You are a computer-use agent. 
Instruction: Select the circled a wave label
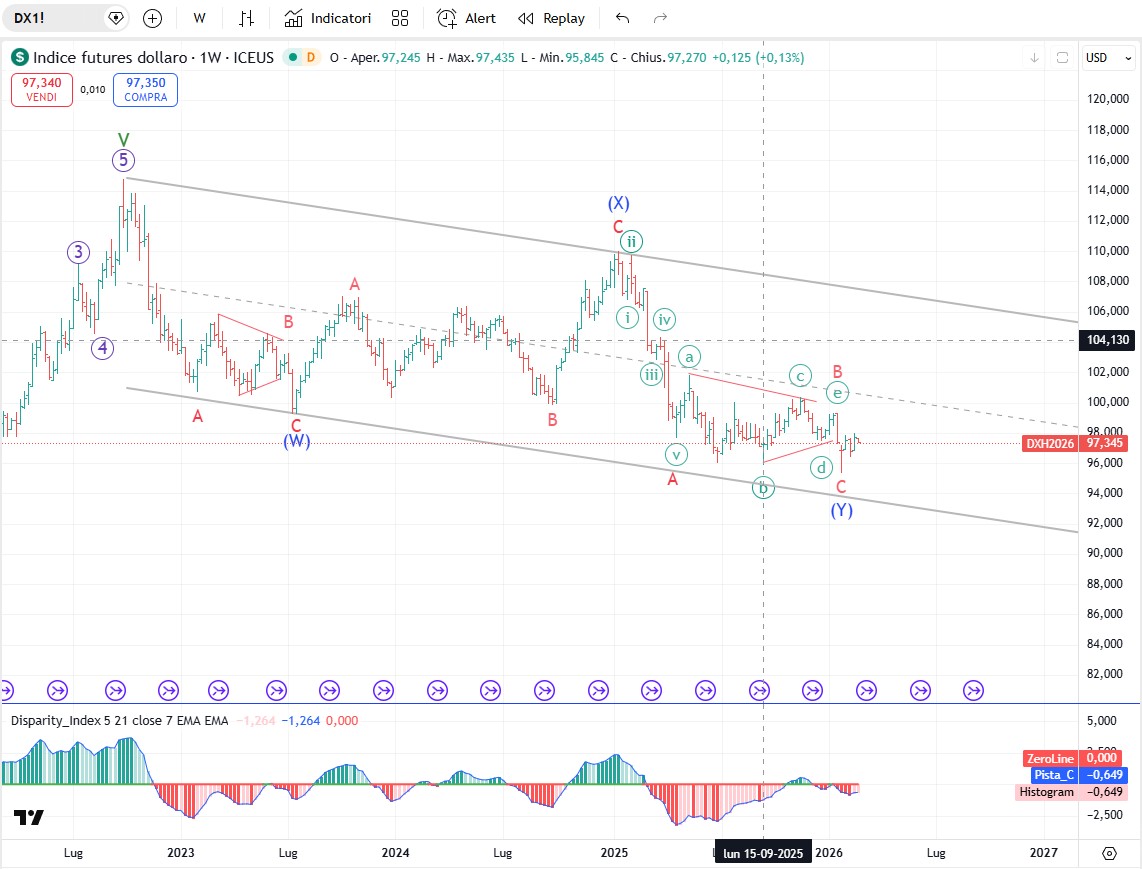tap(689, 356)
